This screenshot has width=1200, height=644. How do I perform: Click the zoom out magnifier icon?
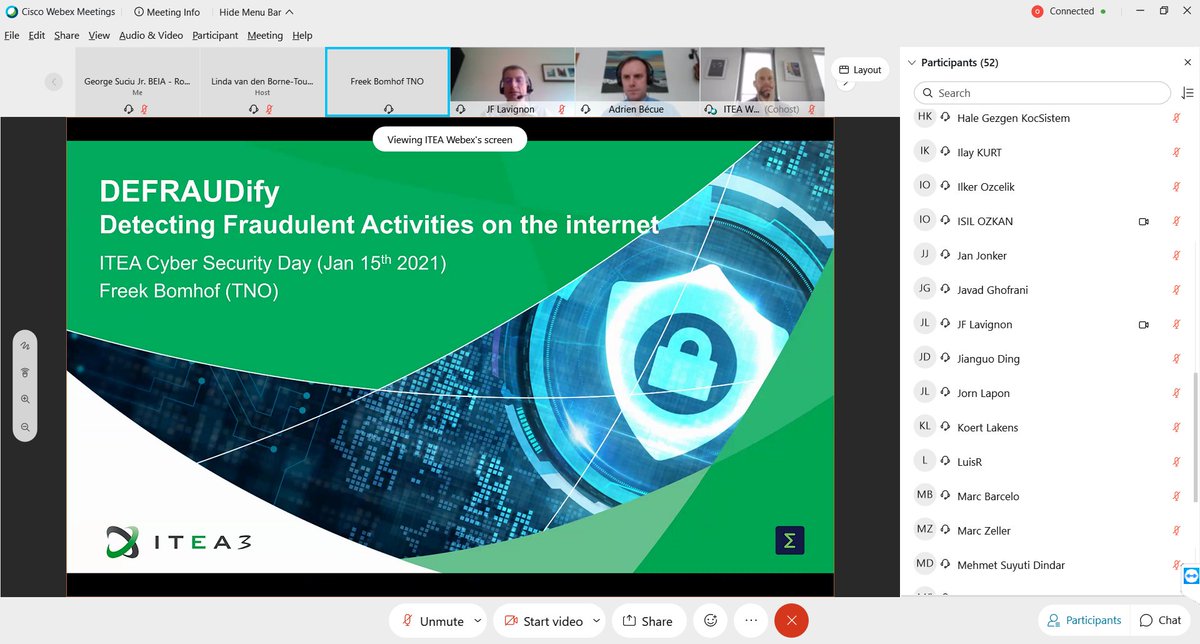pos(25,427)
